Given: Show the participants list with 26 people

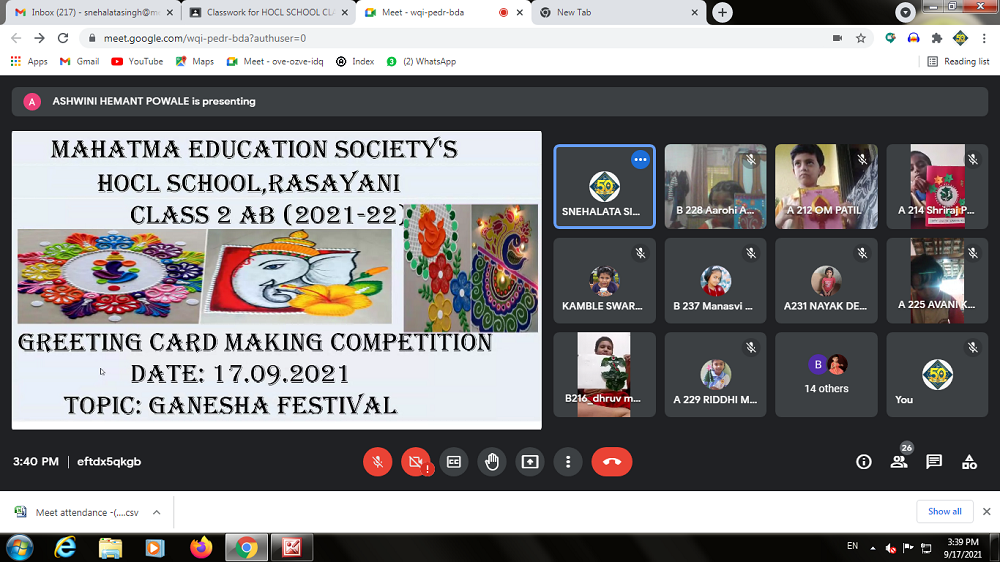Looking at the screenshot, I should (x=899, y=461).
